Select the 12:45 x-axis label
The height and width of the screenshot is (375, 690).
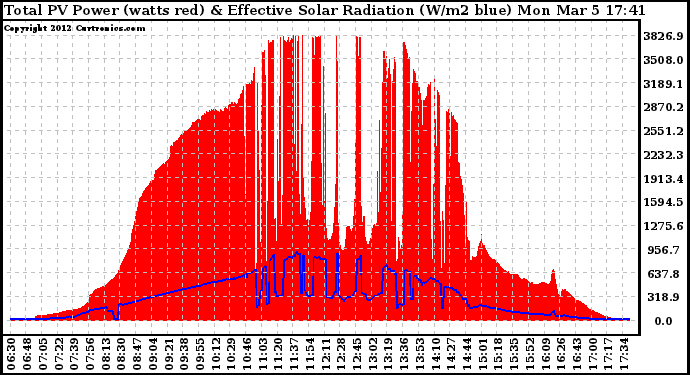(357, 354)
